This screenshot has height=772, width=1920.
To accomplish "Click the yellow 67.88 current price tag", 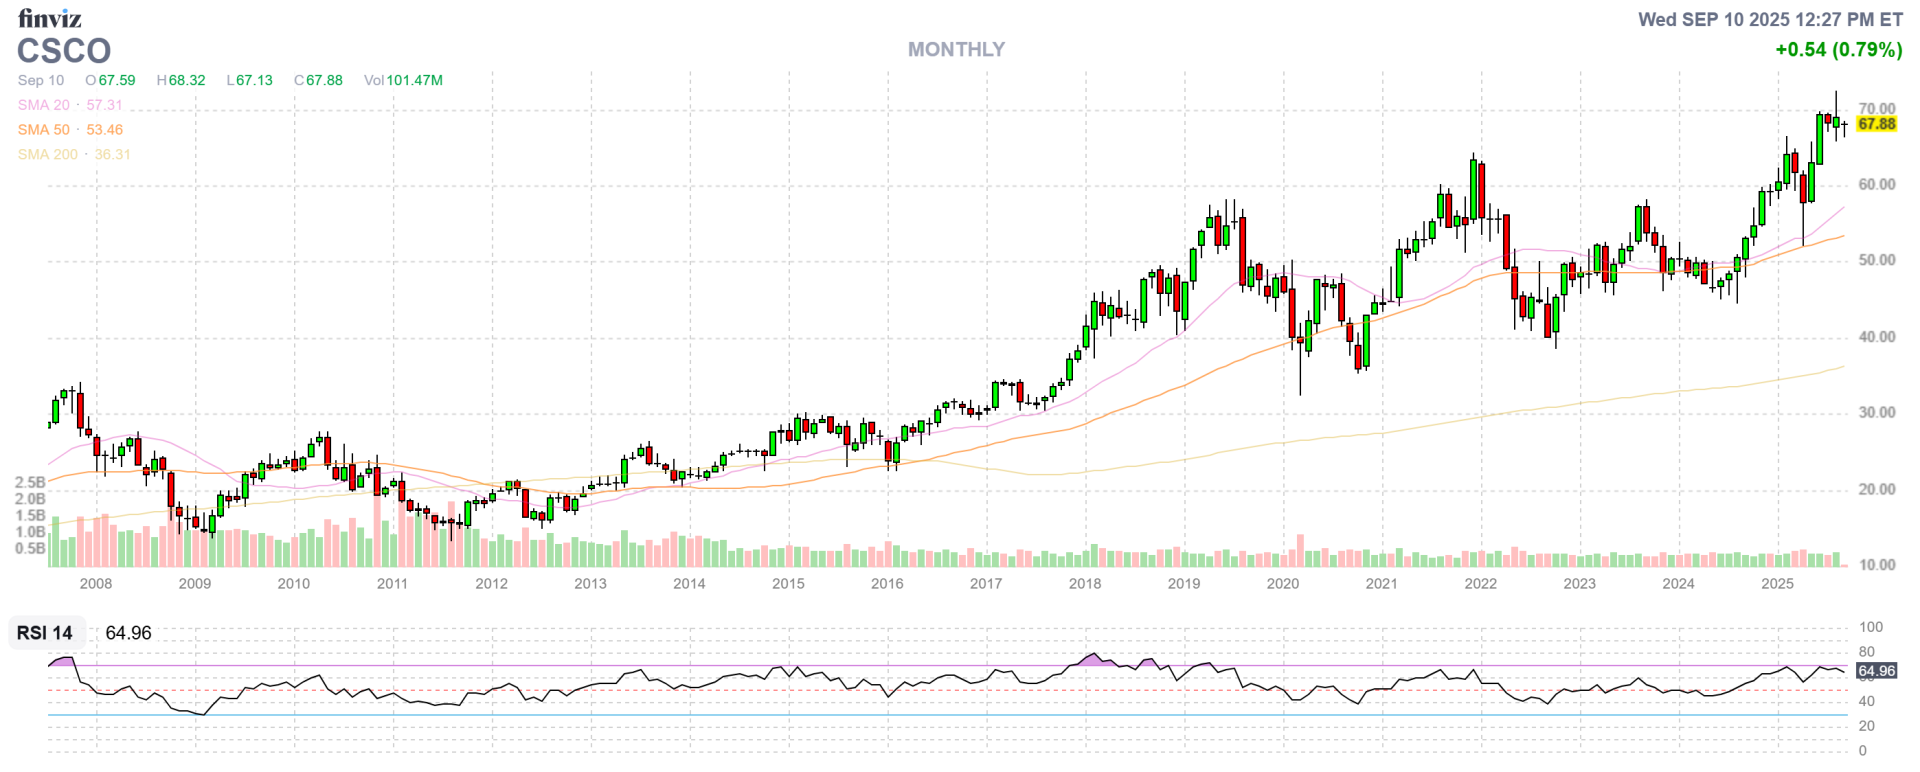I will coord(1876,124).
